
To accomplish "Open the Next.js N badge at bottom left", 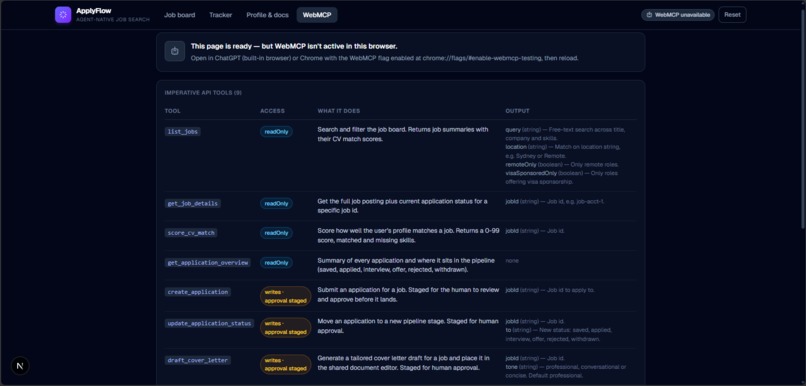I will (20, 366).
